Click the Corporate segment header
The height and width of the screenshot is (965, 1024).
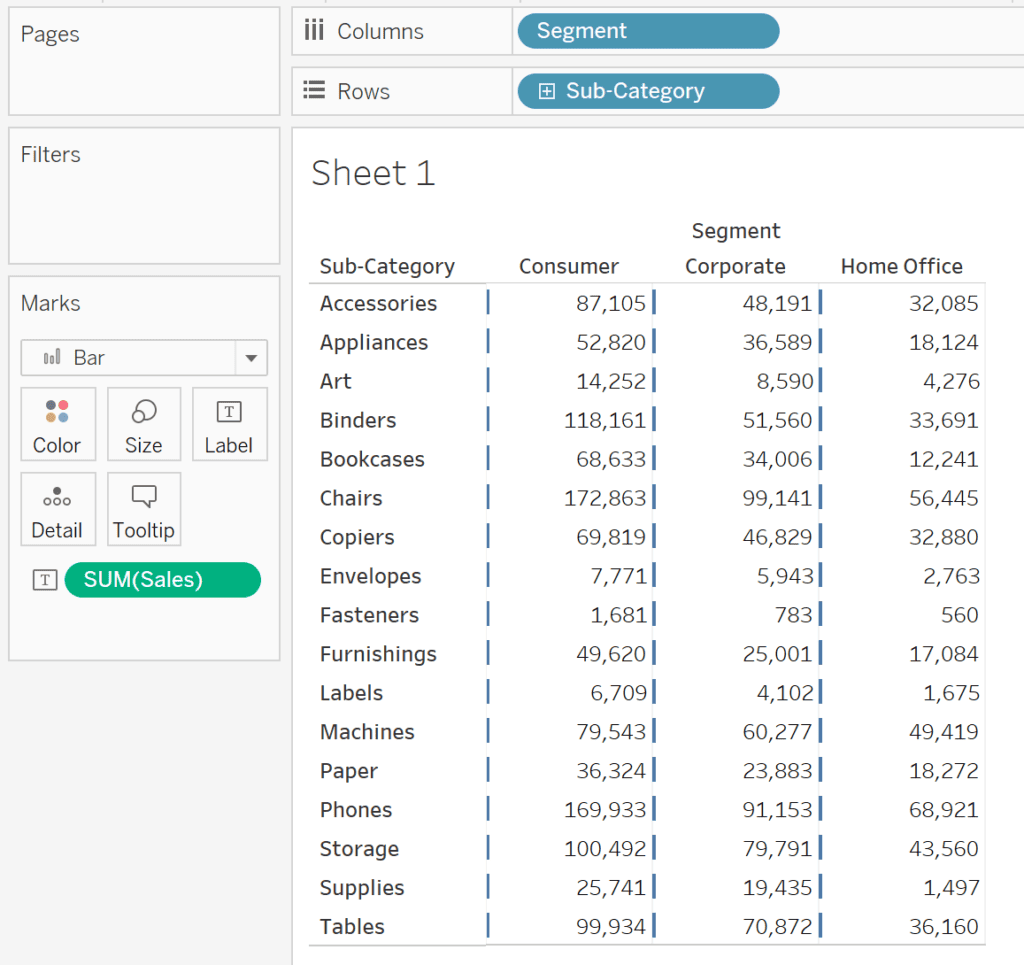click(735, 266)
